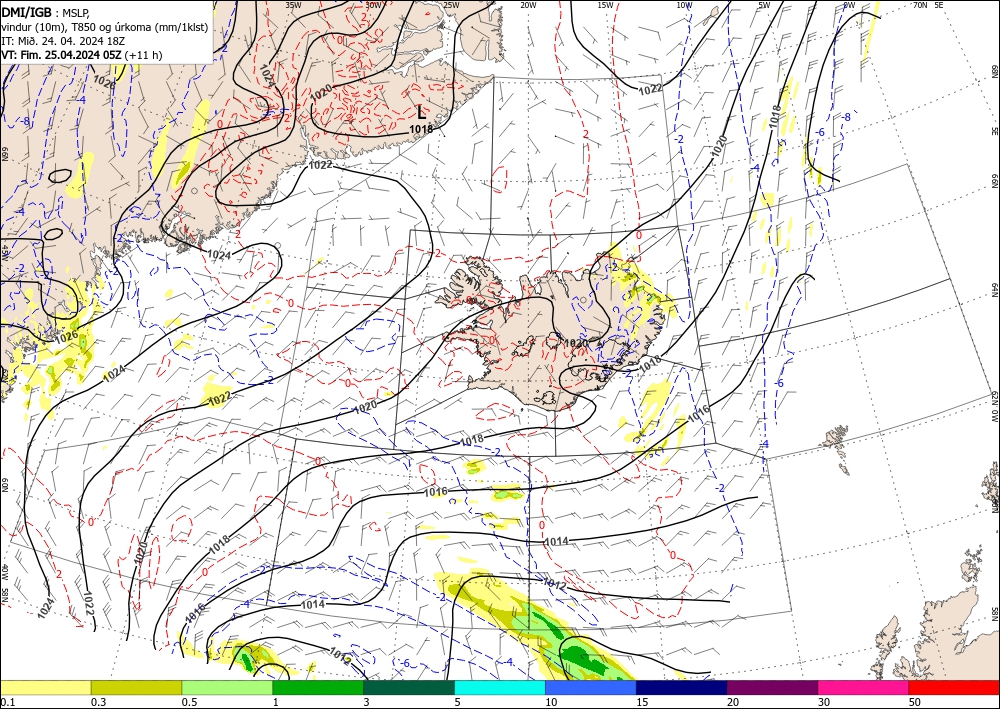The height and width of the screenshot is (709, 1000).
Task: Click the red above-50 legend swatch
Action: point(954,687)
